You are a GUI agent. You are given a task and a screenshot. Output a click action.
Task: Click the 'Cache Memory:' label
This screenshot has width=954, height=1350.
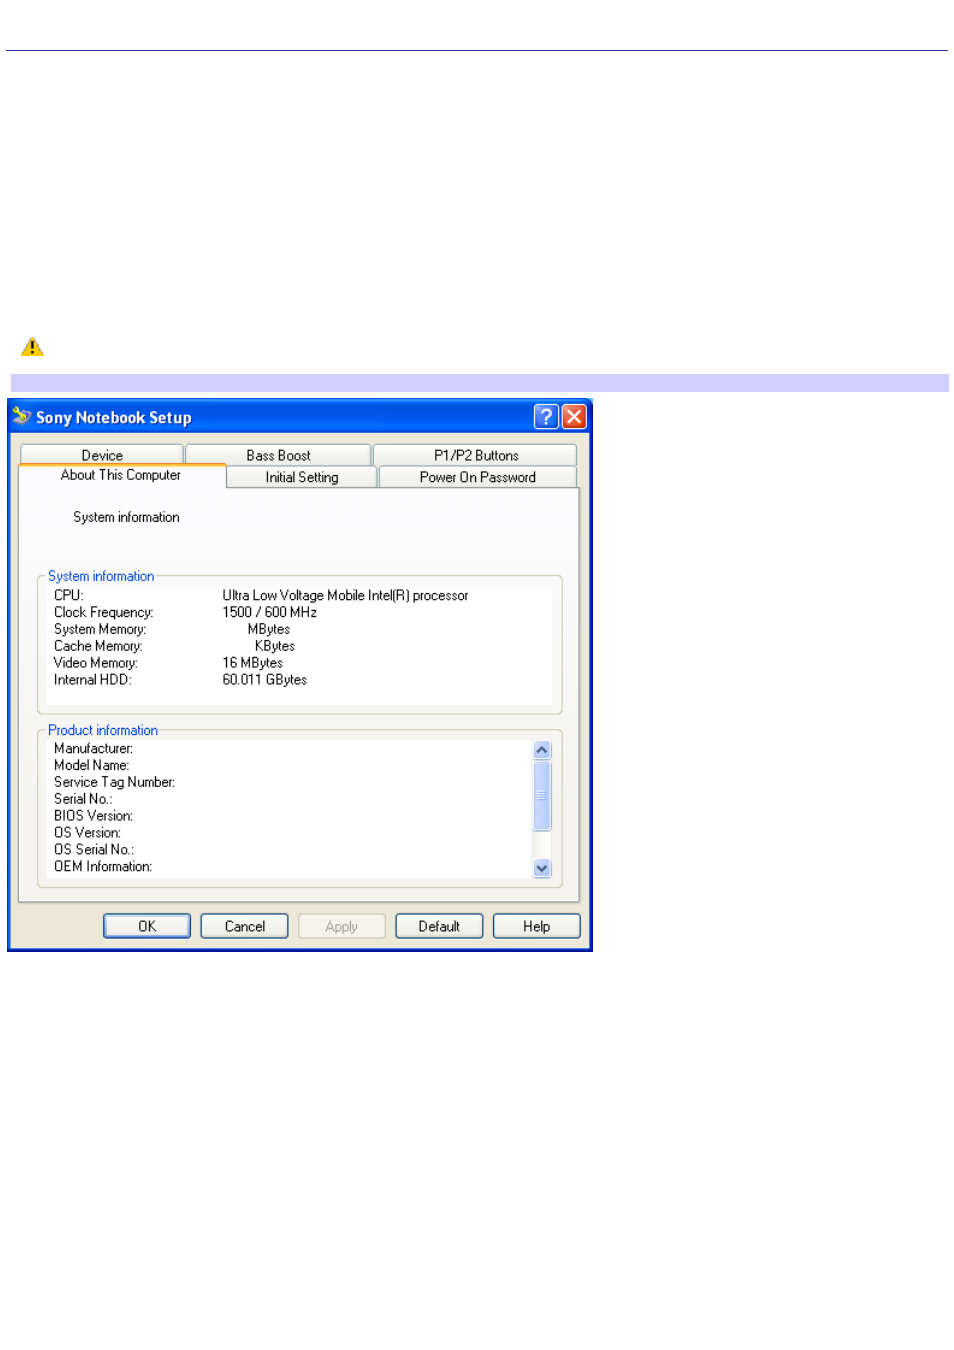(98, 646)
